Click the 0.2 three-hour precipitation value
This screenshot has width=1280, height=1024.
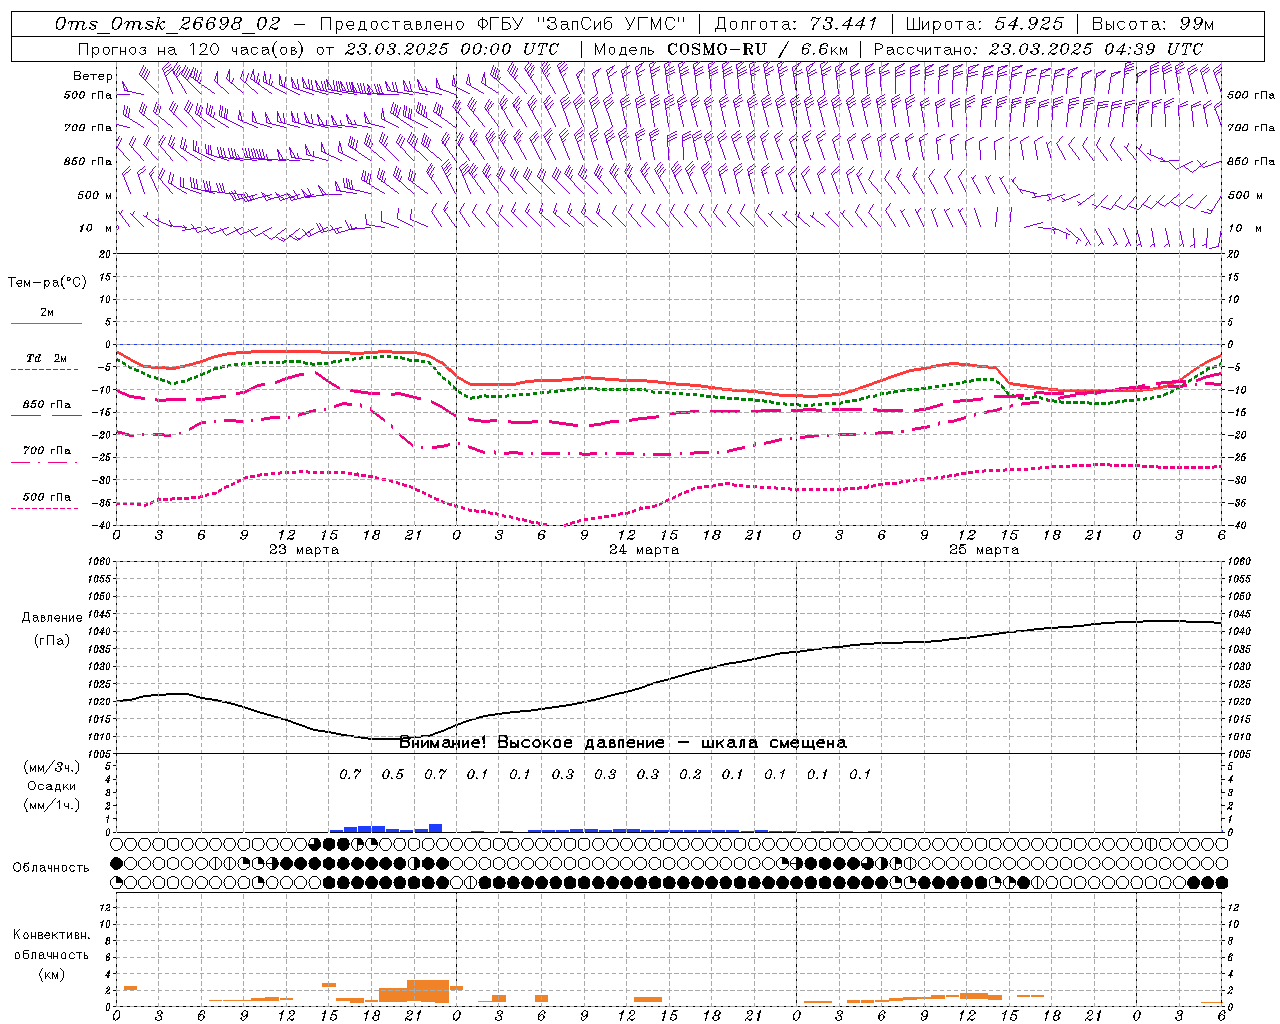(690, 775)
